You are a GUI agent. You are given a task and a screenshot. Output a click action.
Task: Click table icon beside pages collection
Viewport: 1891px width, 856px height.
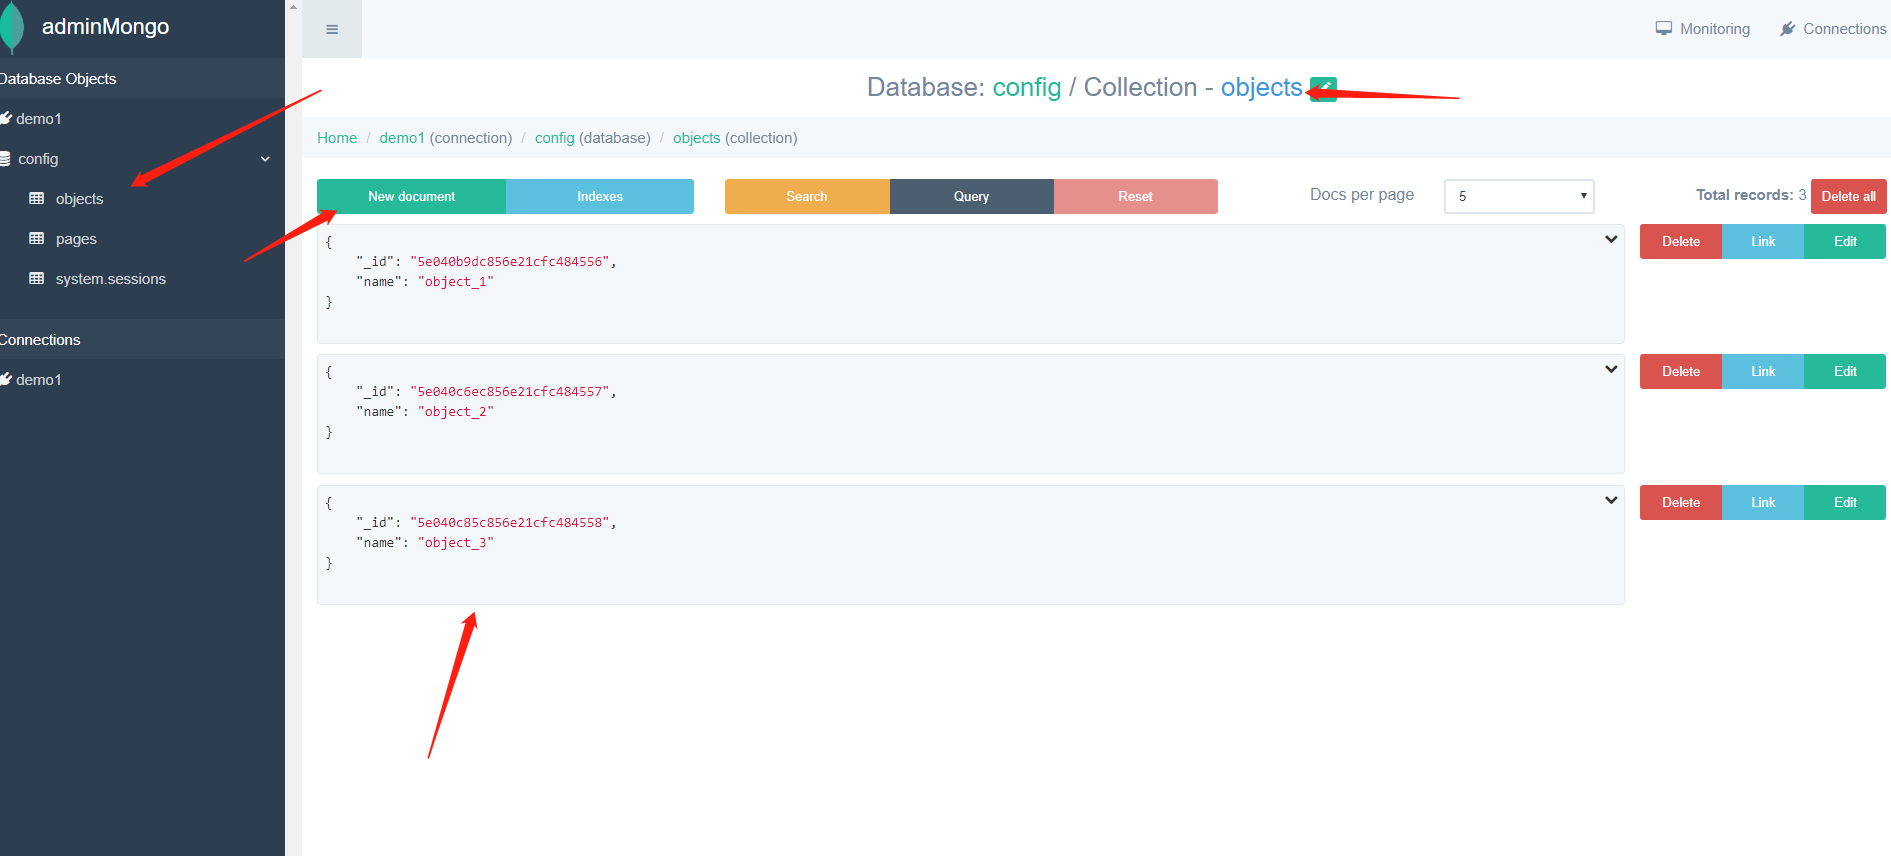(x=37, y=238)
